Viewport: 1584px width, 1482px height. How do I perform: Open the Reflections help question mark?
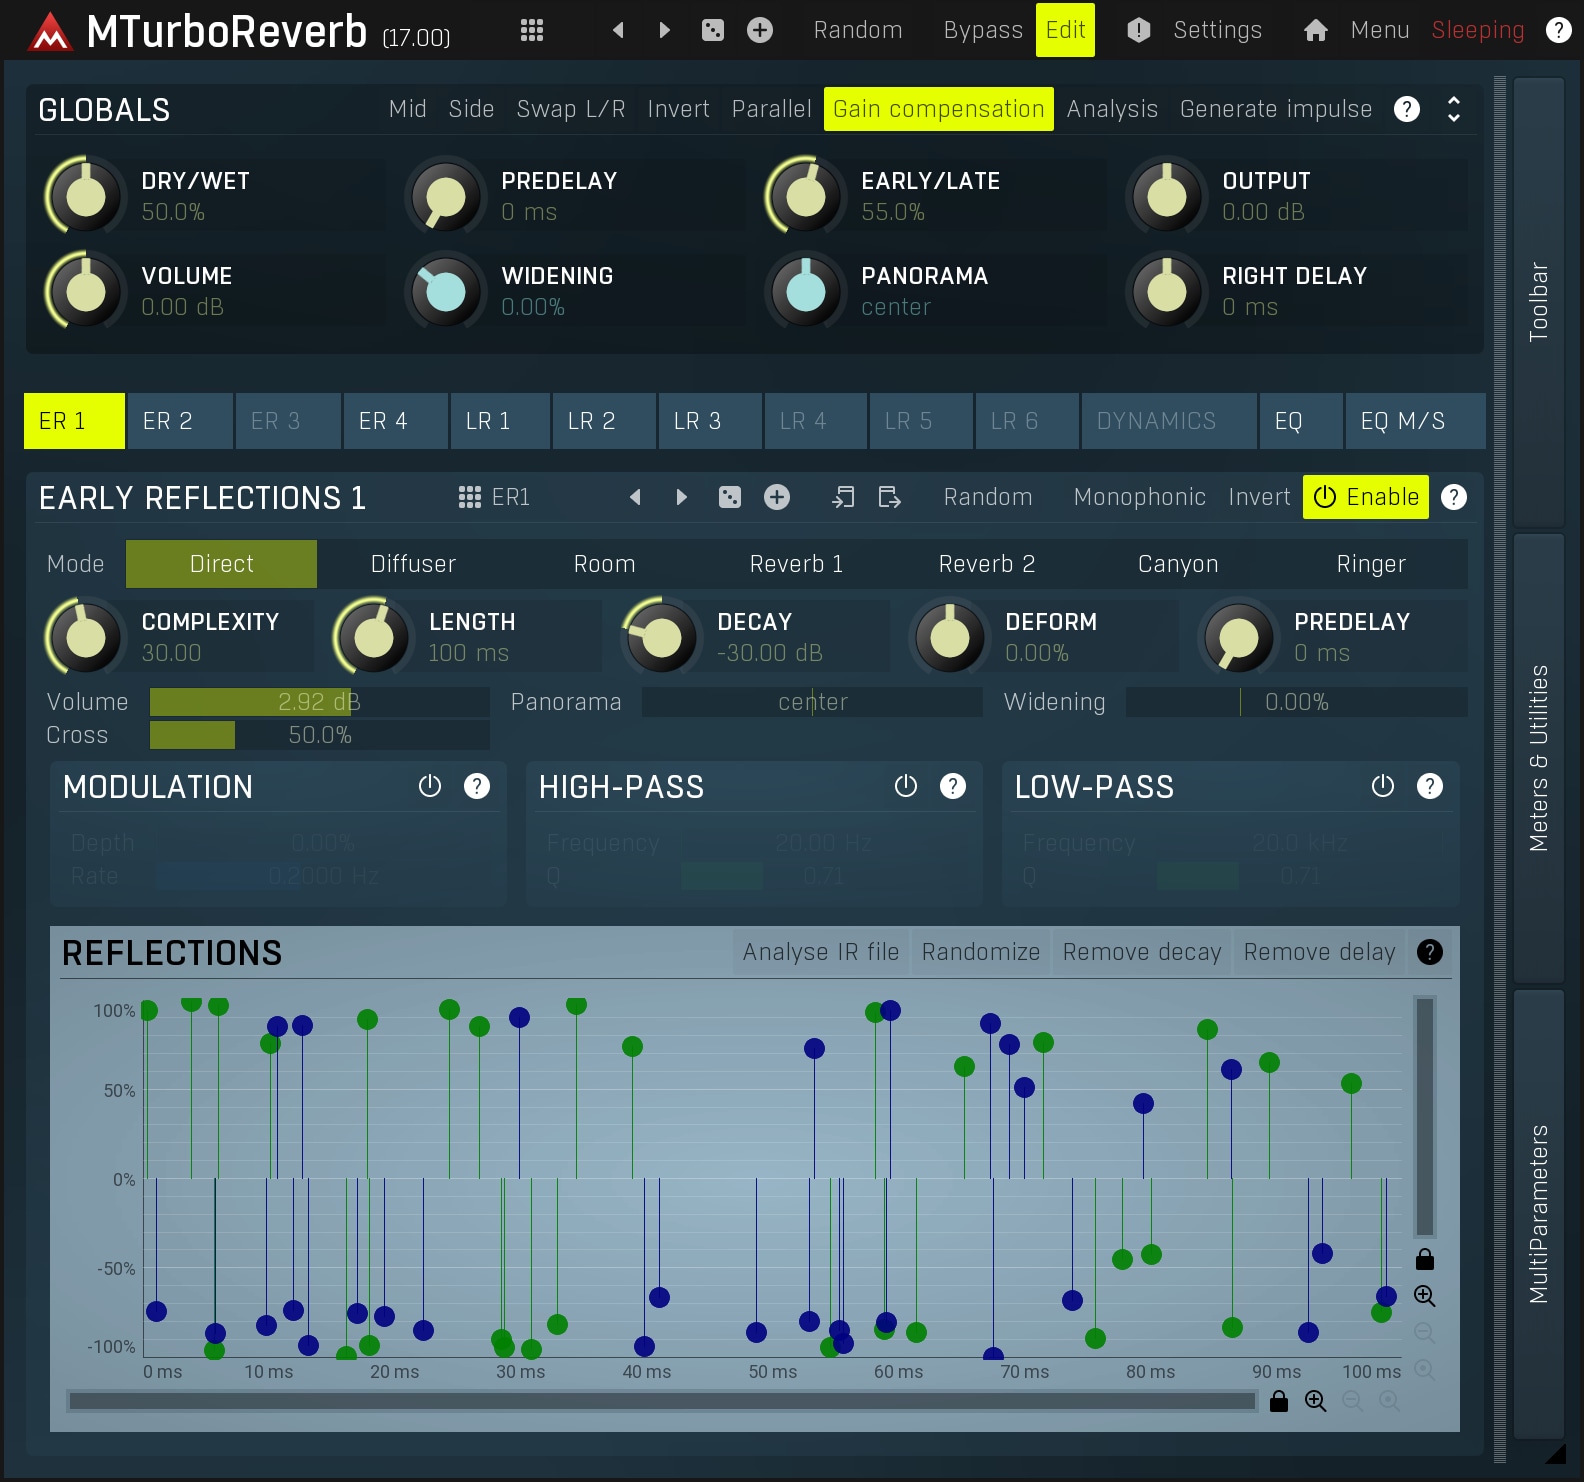[x=1429, y=952]
